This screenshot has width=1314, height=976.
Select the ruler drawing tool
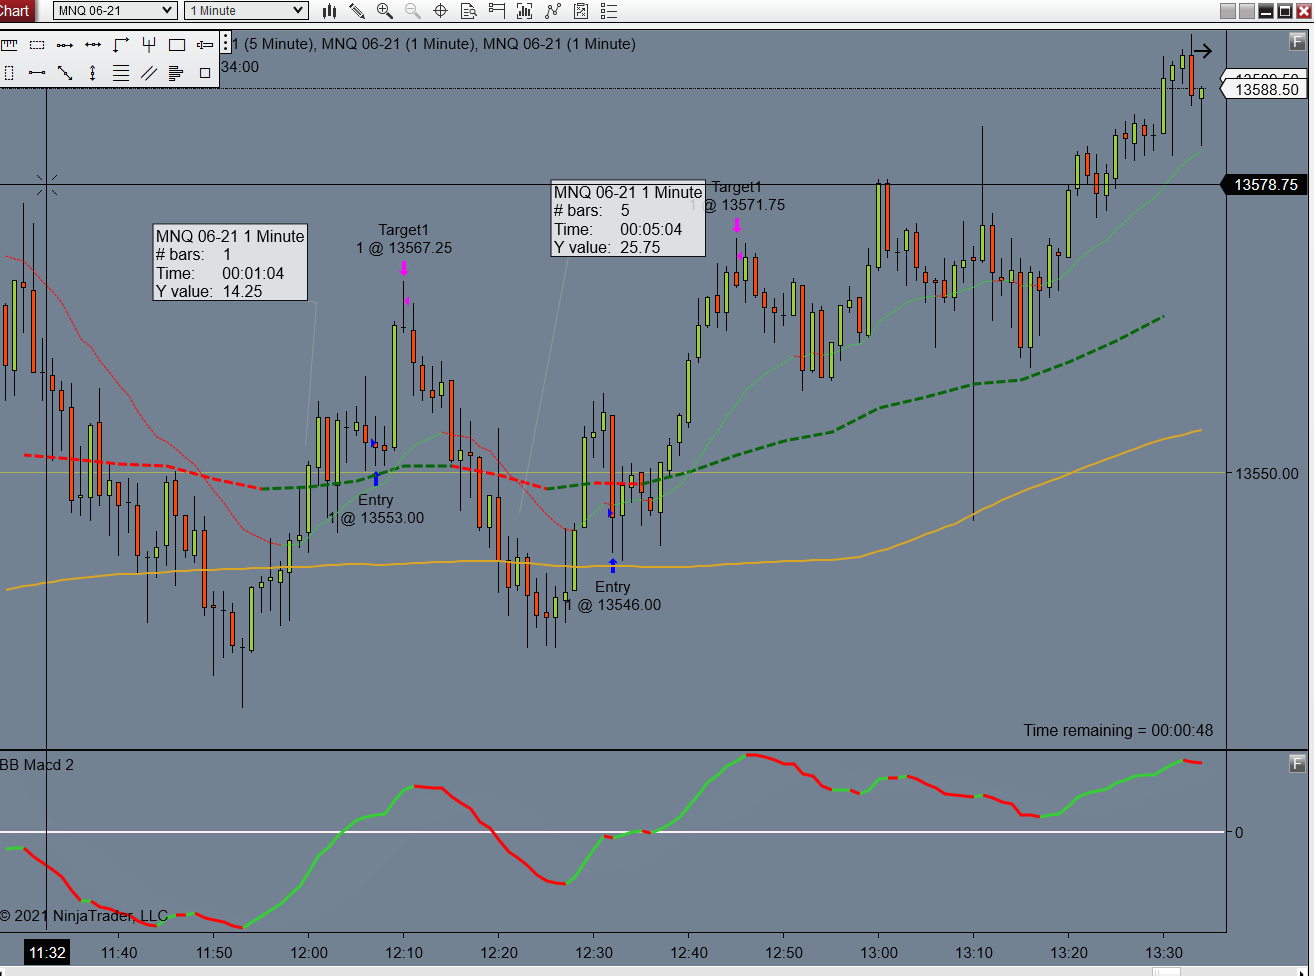click(x=9, y=45)
